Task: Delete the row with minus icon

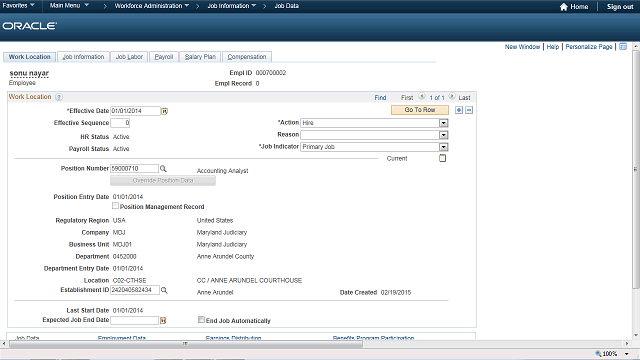Action: point(469,110)
